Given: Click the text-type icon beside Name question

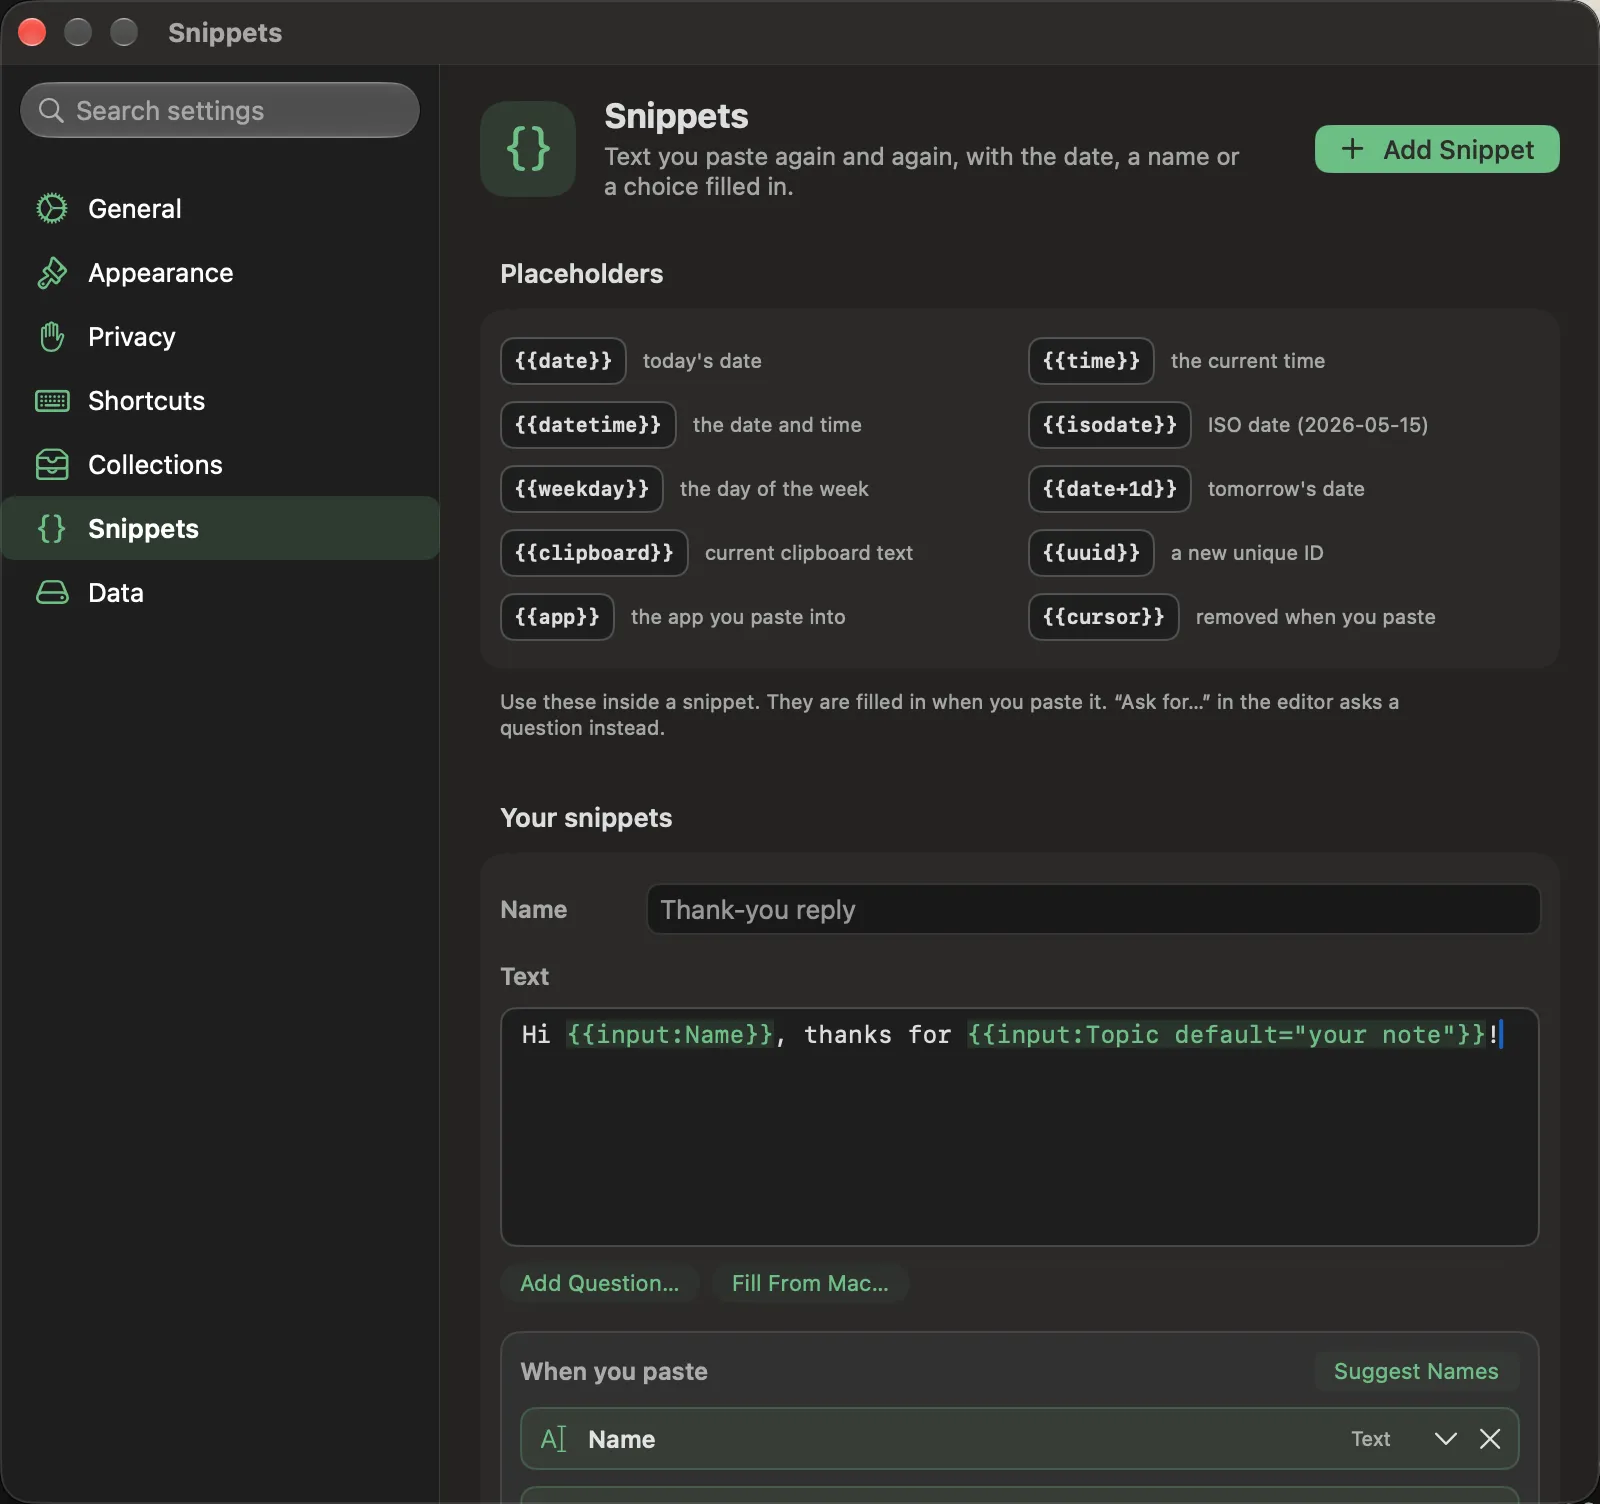Looking at the screenshot, I should [554, 1439].
